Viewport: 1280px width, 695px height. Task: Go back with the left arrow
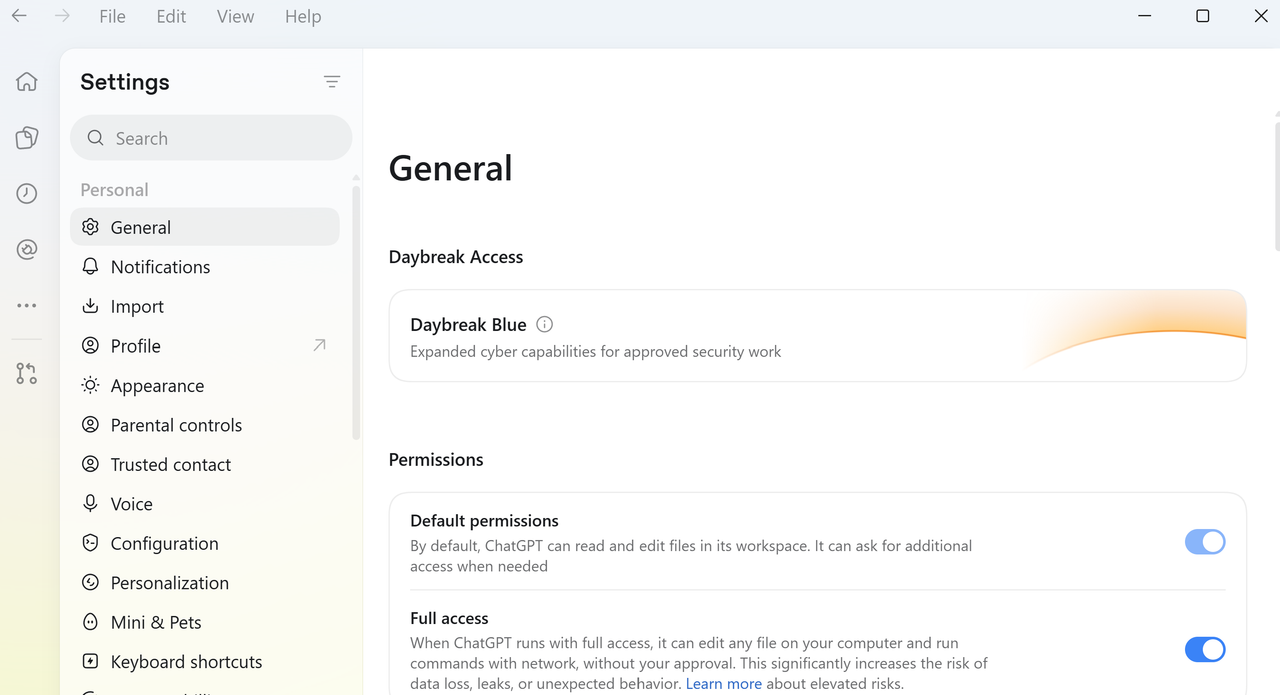19,16
